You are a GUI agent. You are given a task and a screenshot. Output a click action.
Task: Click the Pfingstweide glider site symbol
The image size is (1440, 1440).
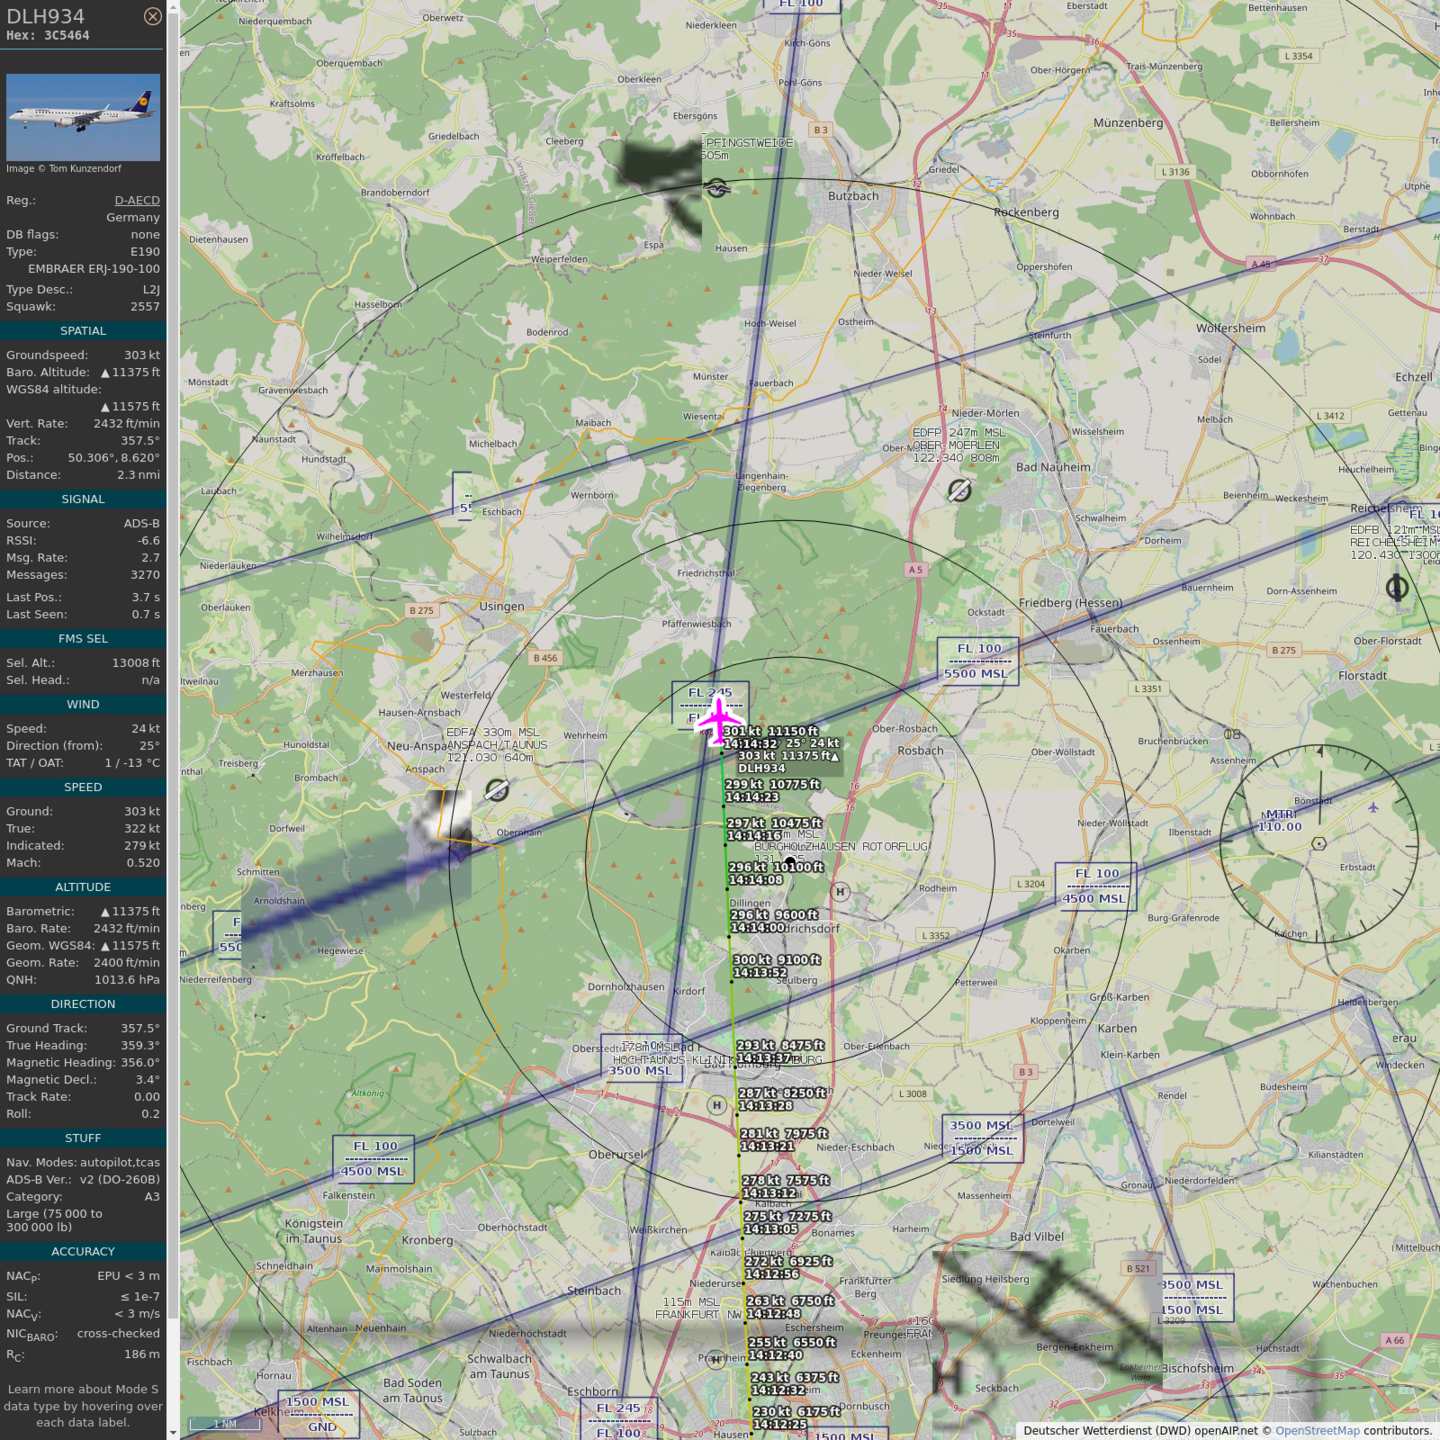coord(716,188)
